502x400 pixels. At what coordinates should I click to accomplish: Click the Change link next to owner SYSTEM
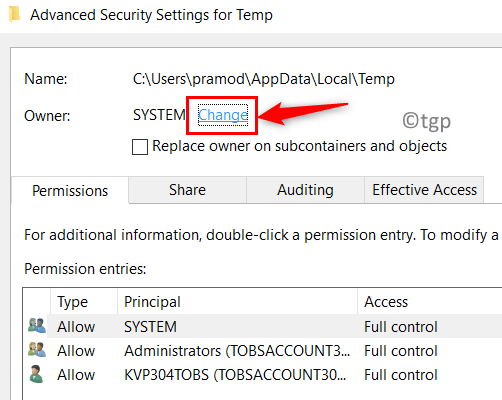coord(223,115)
